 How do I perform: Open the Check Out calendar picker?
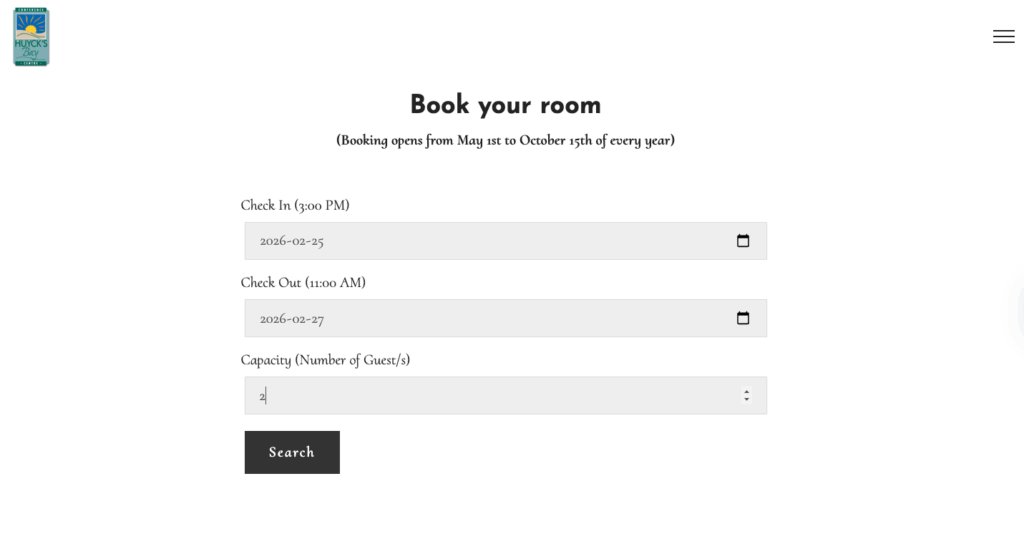[x=743, y=318]
